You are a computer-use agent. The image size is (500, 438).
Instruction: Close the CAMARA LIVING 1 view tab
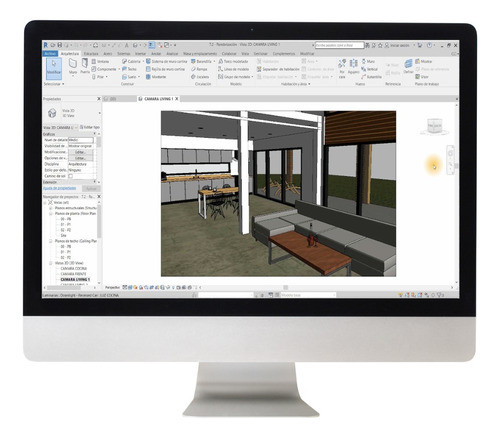177,99
